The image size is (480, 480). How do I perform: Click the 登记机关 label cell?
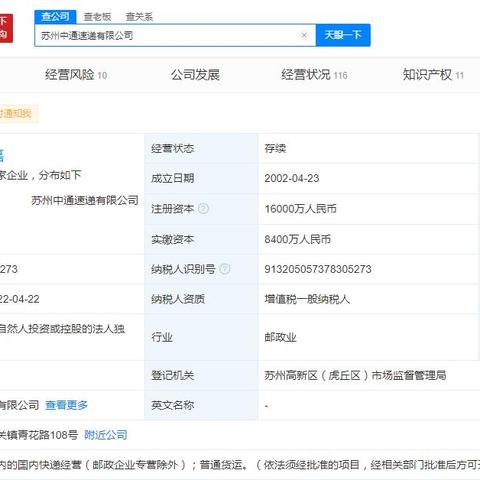[x=201, y=376]
